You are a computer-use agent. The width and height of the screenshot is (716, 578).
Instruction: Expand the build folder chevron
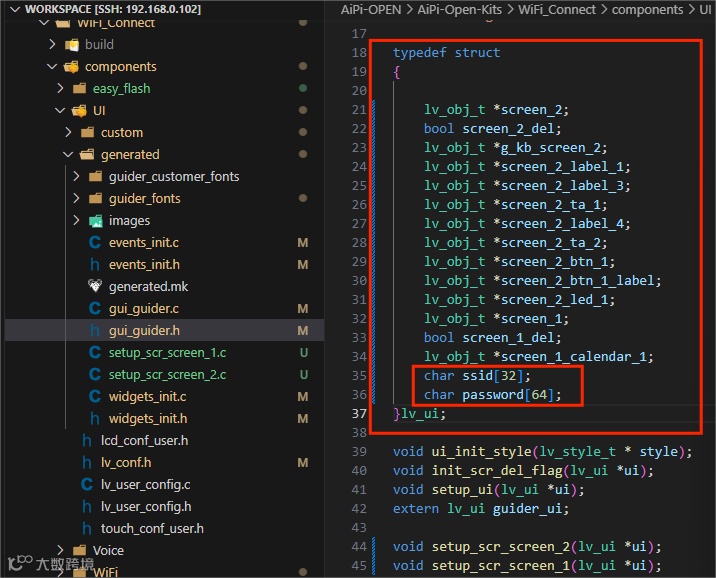[x=53, y=44]
